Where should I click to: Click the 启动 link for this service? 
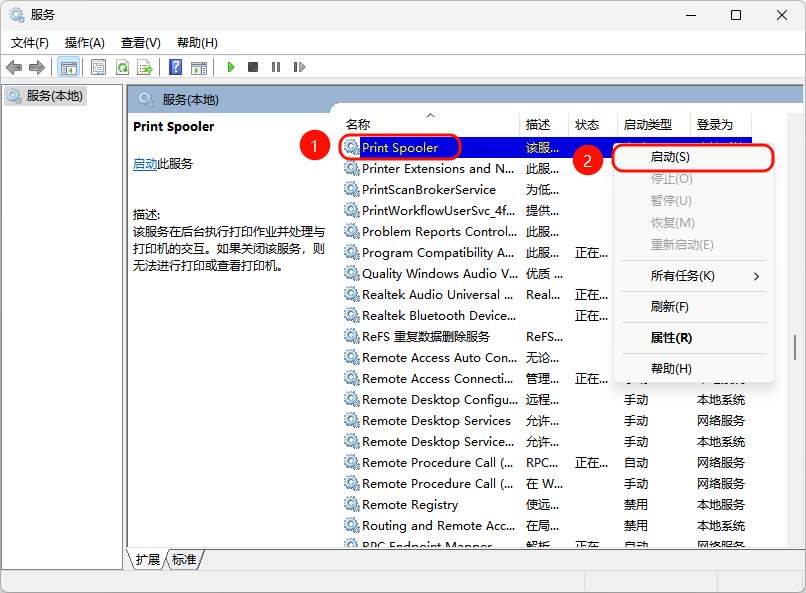pyautogui.click(x=144, y=164)
